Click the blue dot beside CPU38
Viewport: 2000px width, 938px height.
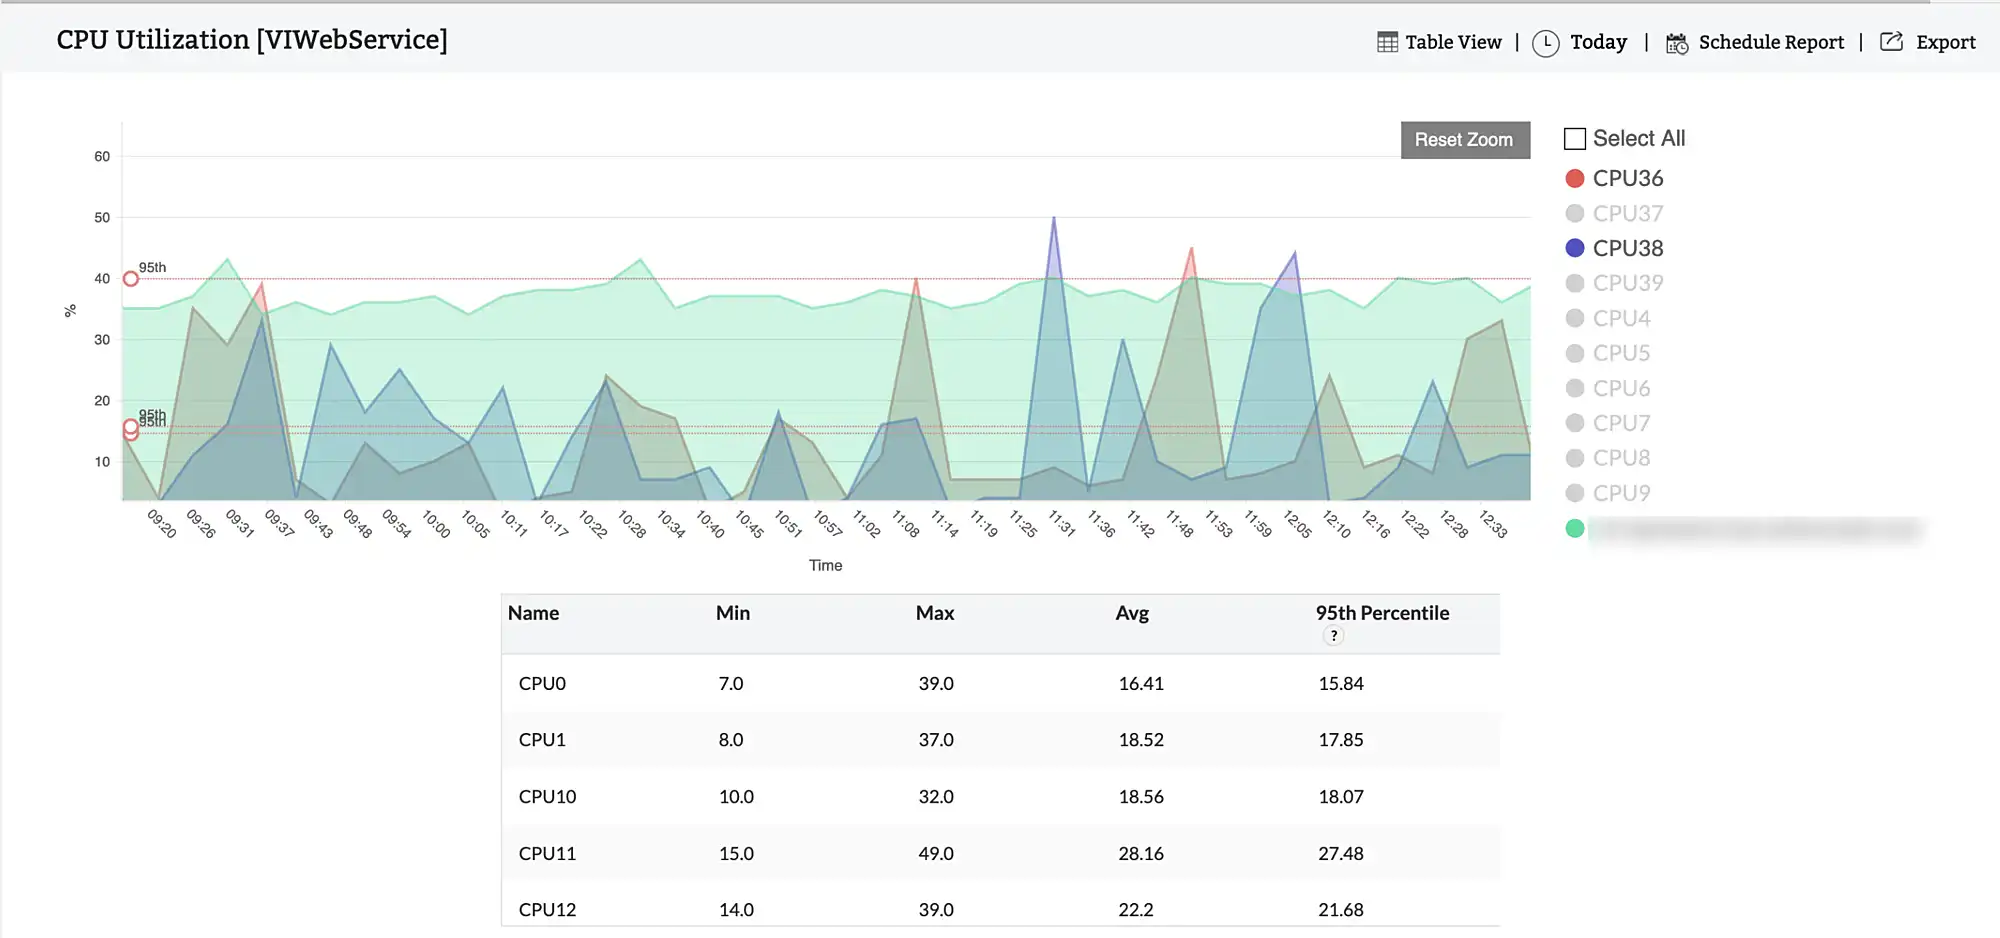pyautogui.click(x=1575, y=247)
